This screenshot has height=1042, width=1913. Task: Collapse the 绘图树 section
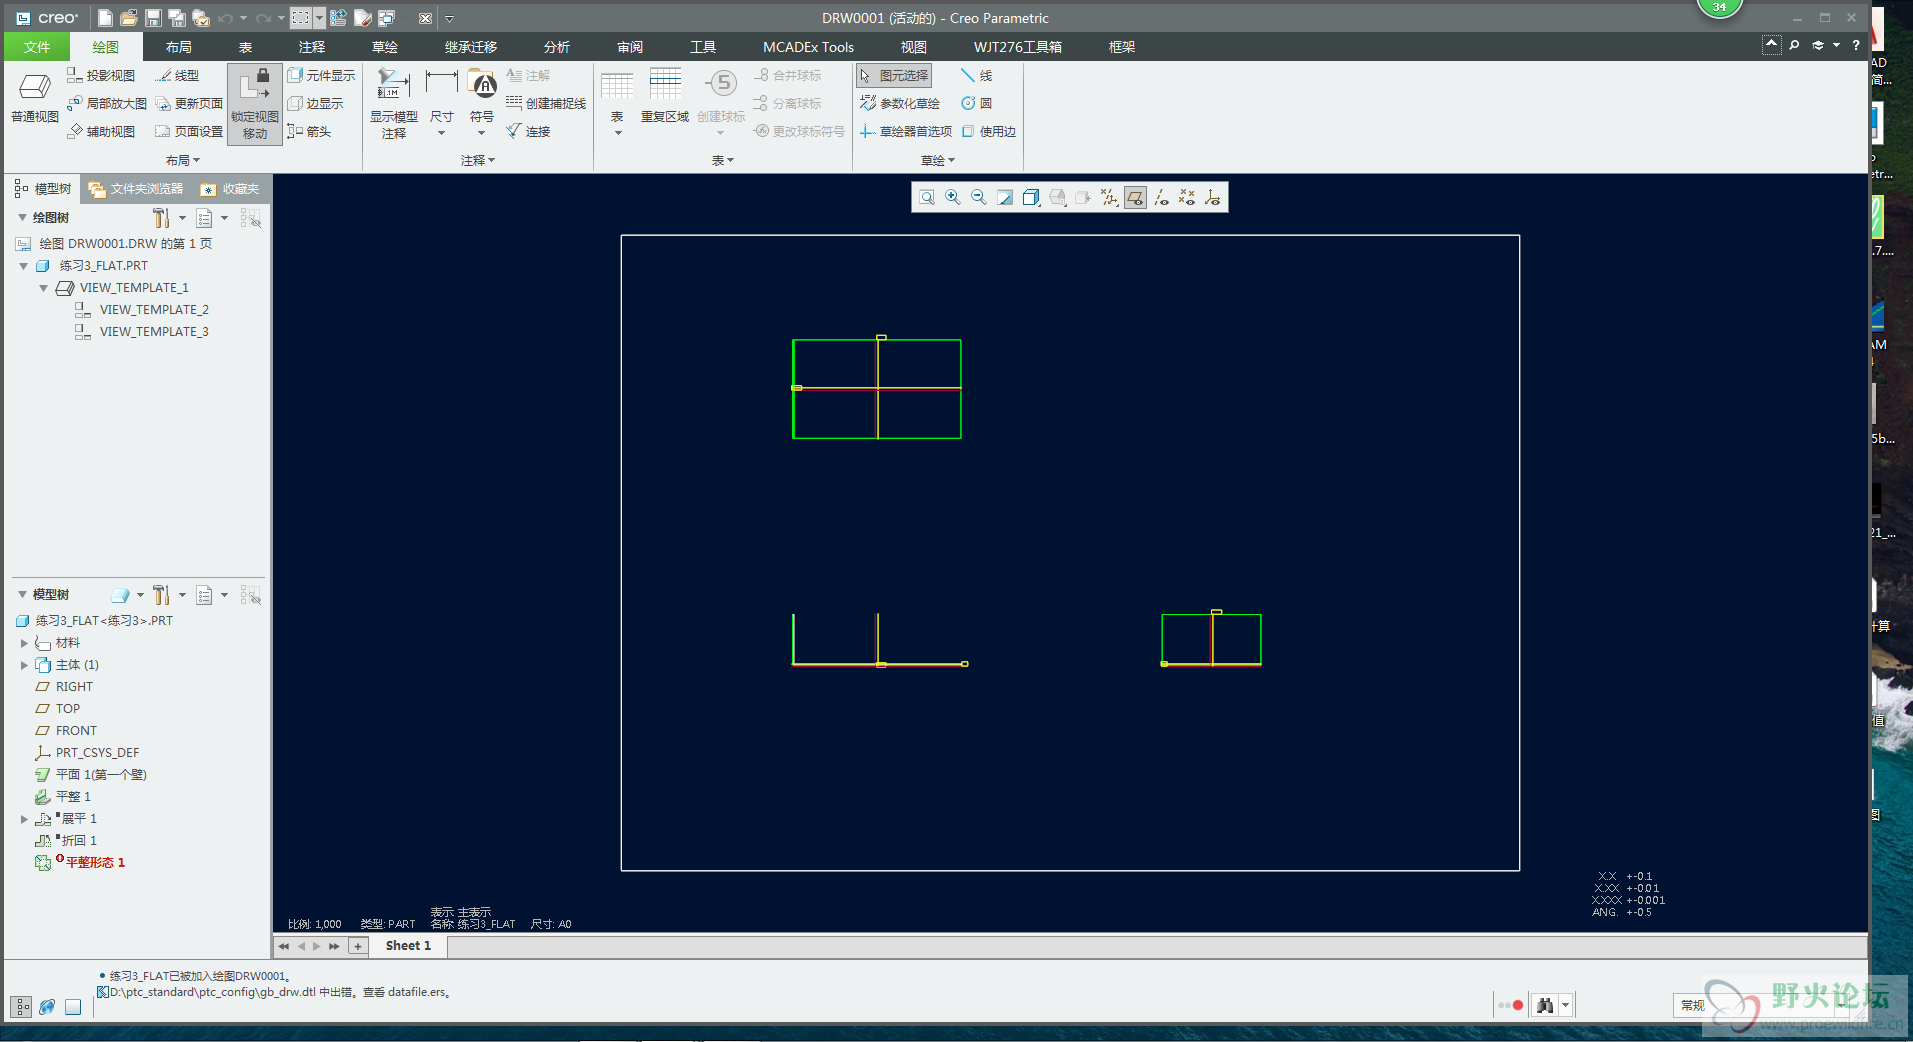22,217
